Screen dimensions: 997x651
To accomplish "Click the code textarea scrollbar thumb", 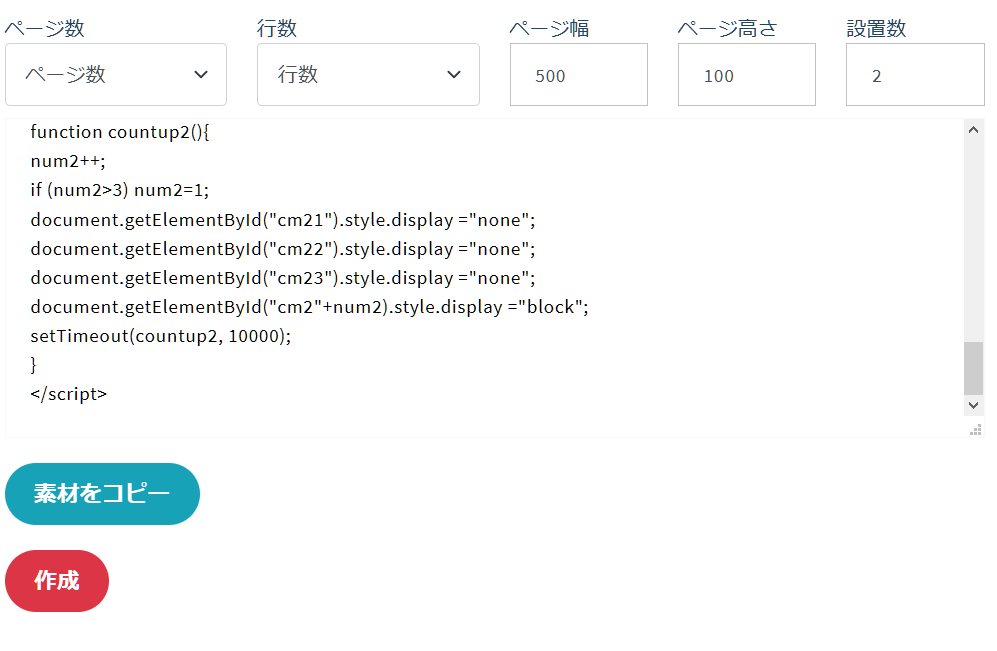I will pos(973,369).
